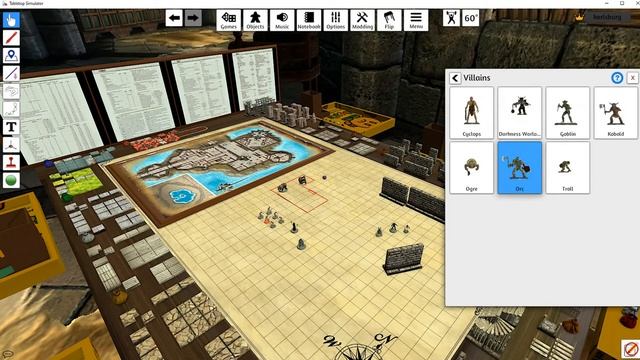The height and width of the screenshot is (360, 640).
Task: Select the Zone marker tool
Action: (11, 56)
